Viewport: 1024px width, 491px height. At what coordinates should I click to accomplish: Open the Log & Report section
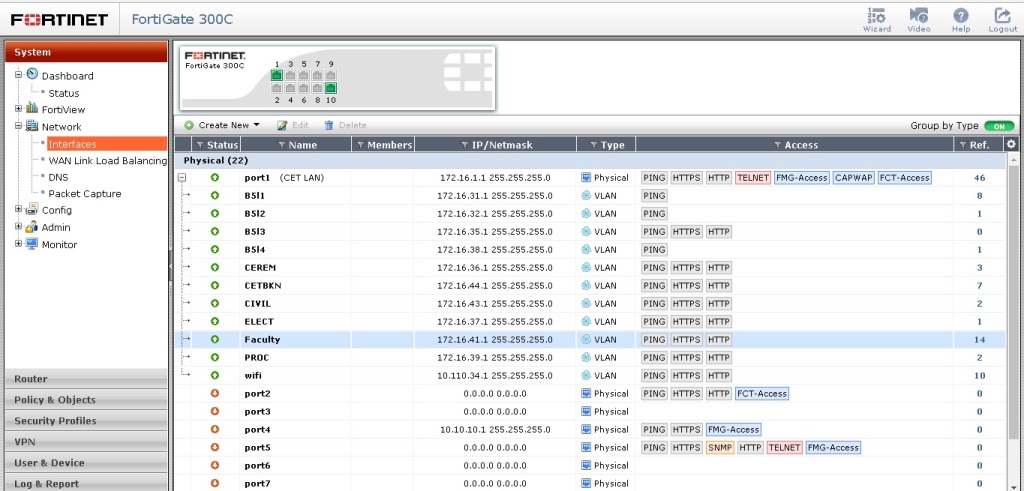coord(86,483)
